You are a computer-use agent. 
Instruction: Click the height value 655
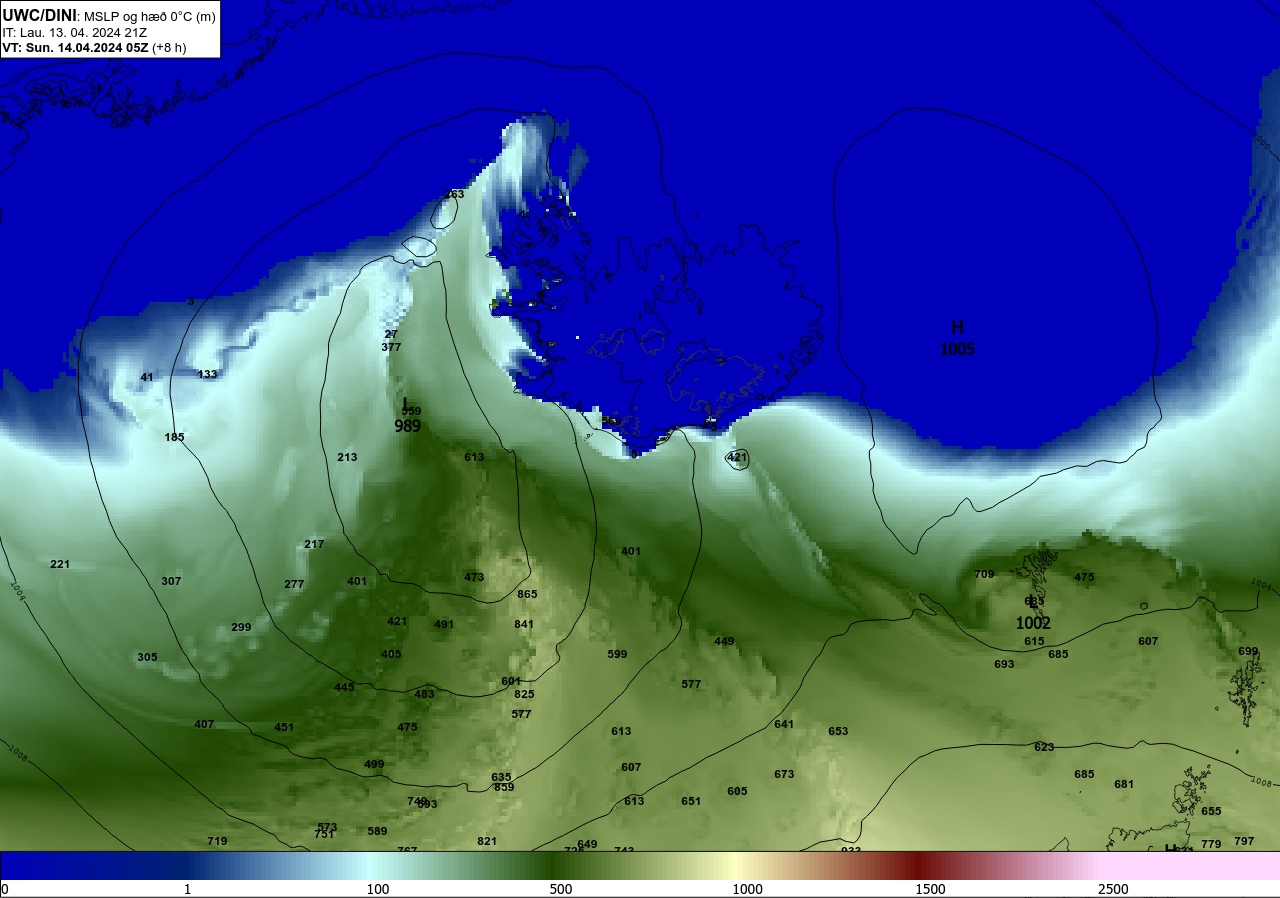click(x=1211, y=811)
